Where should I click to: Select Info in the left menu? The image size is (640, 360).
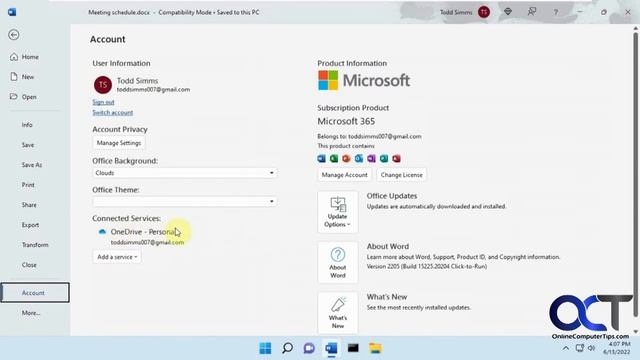click(x=27, y=125)
